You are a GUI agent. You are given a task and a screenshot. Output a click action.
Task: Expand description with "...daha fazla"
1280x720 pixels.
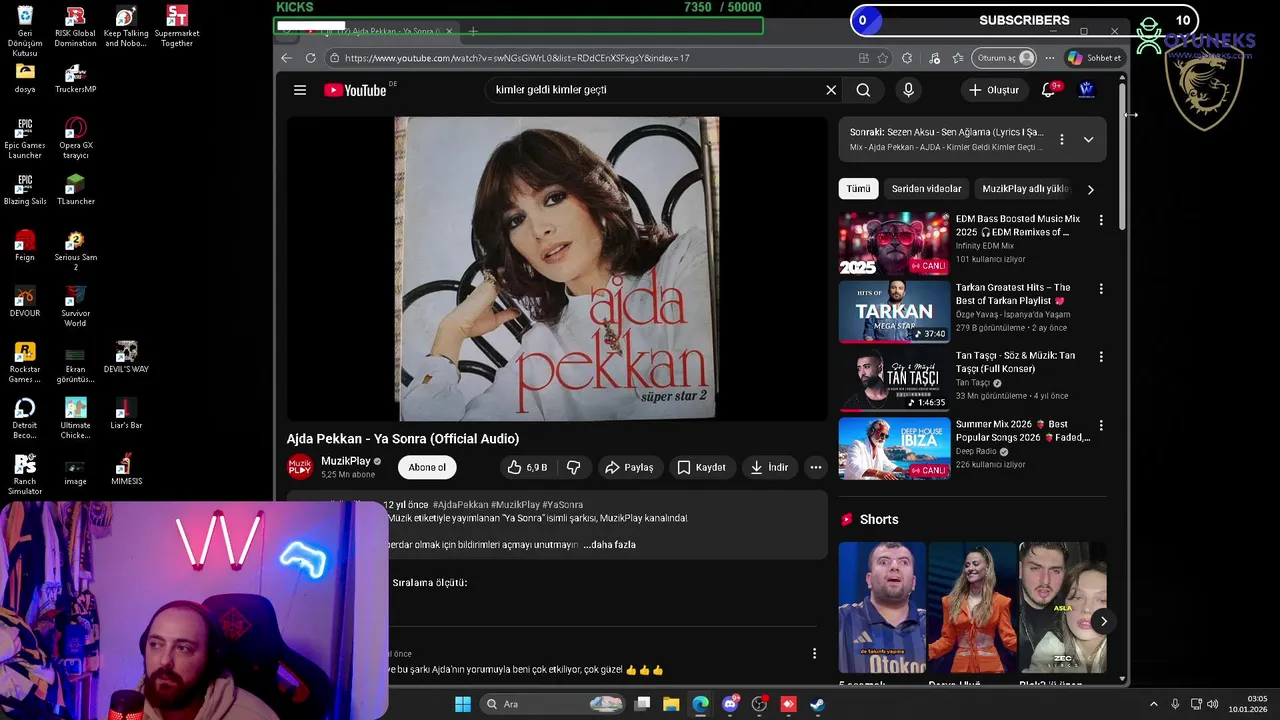coord(609,545)
